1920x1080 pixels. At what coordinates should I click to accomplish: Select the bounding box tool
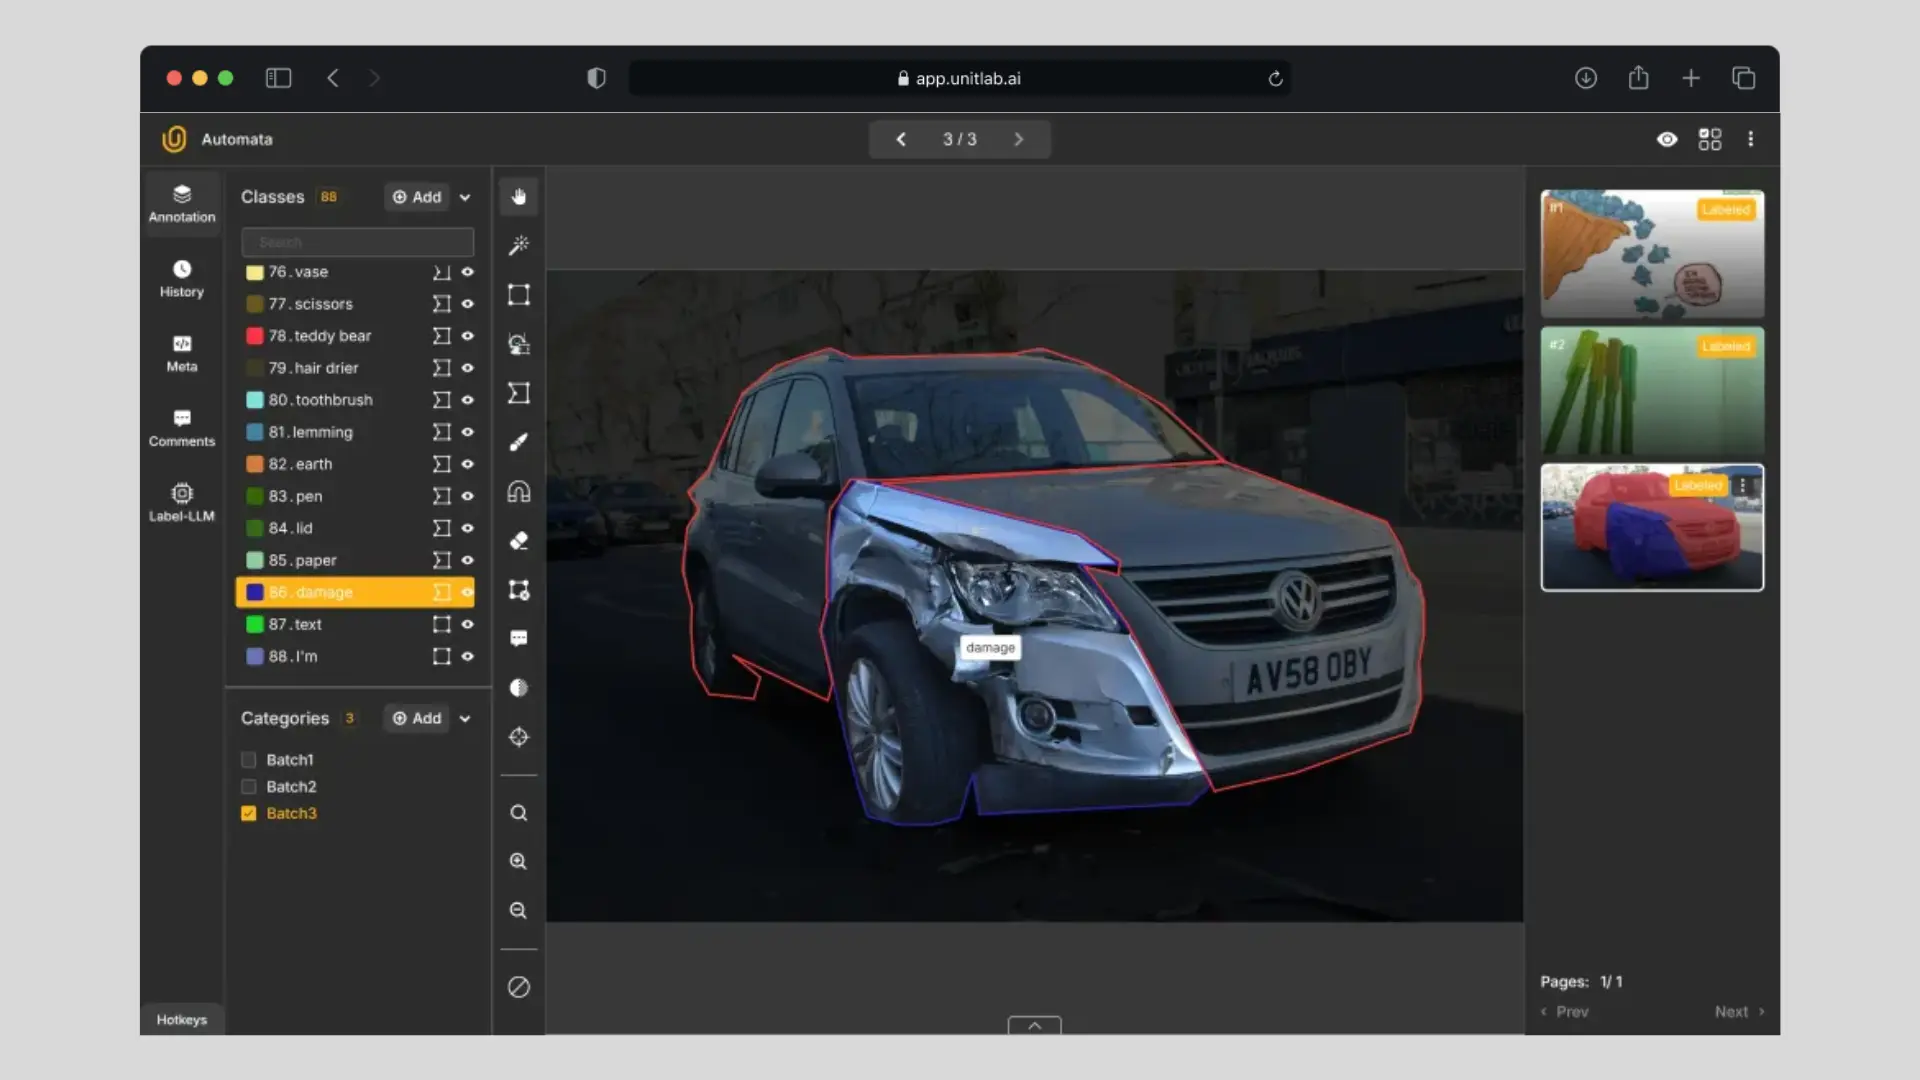[518, 294]
